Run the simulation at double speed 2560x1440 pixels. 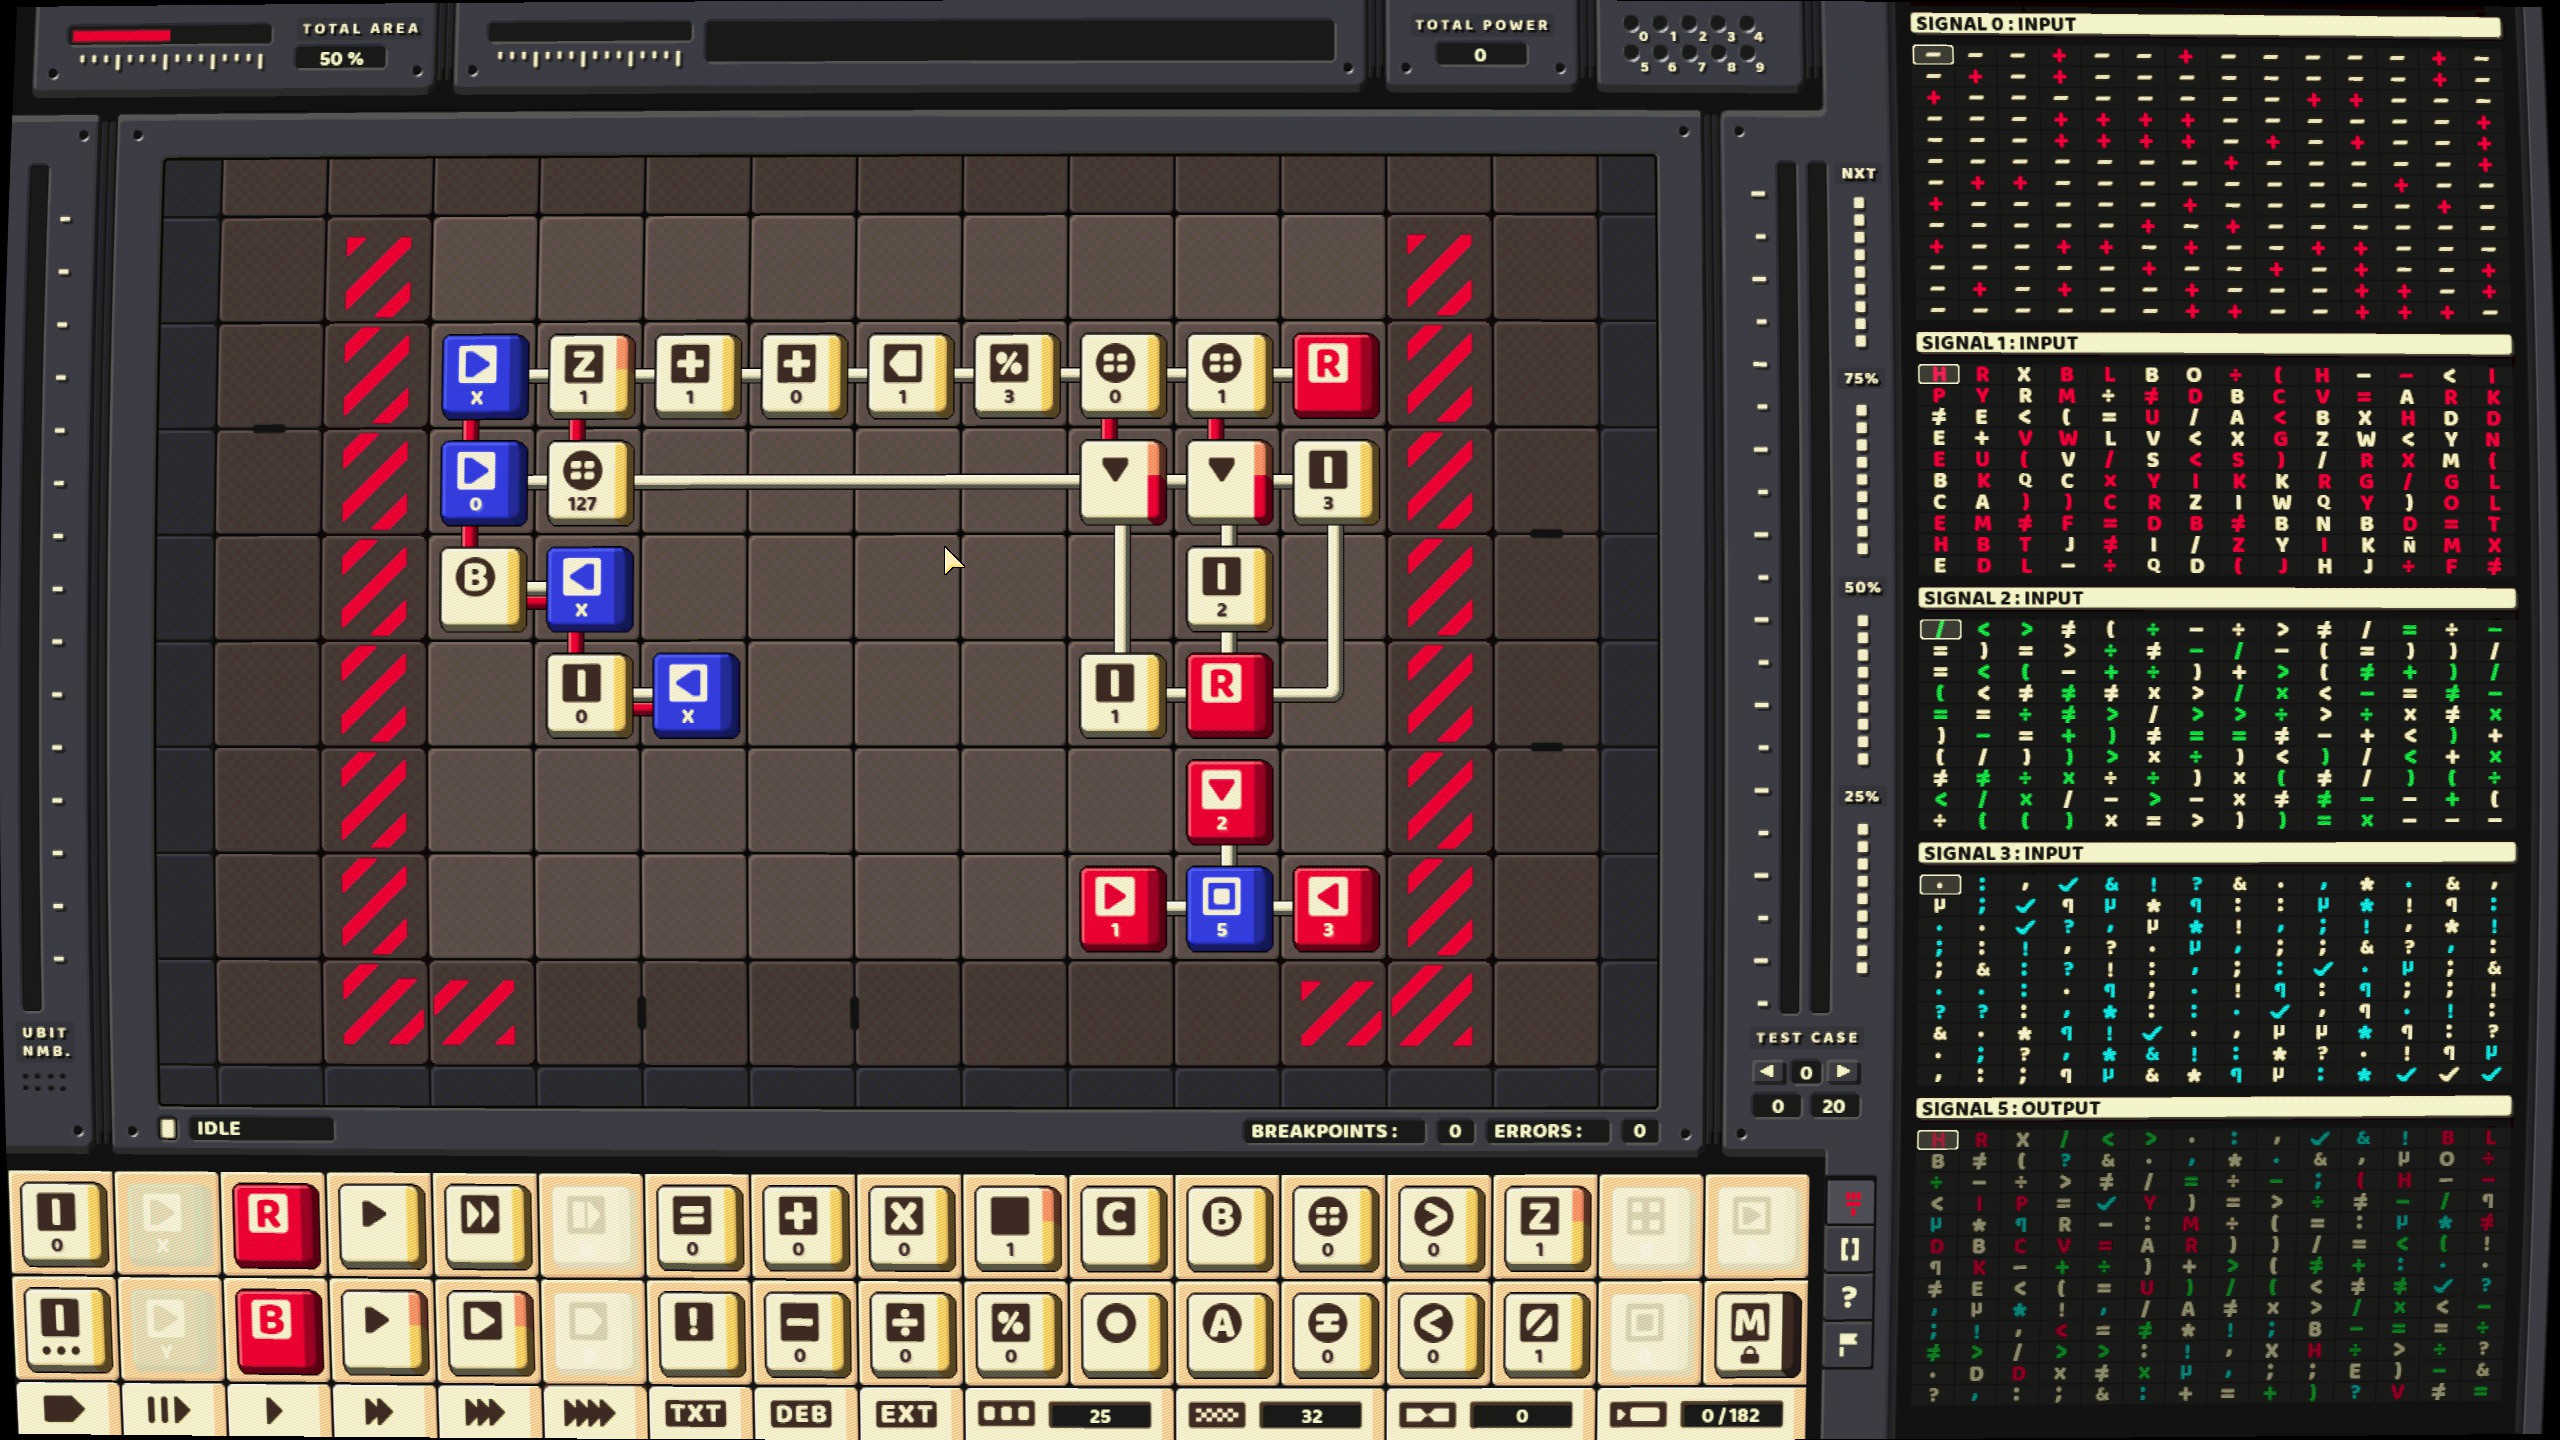point(379,1411)
